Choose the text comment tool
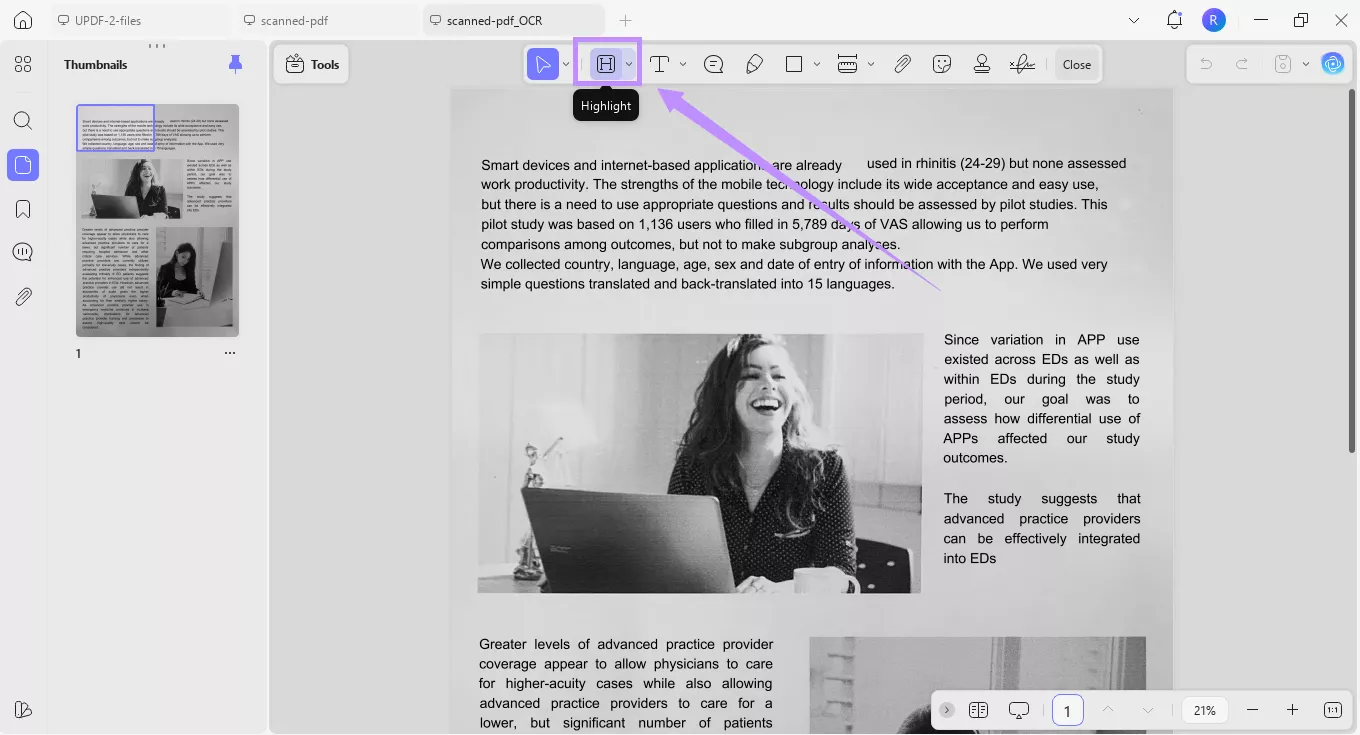1360x735 pixels. click(x=659, y=64)
